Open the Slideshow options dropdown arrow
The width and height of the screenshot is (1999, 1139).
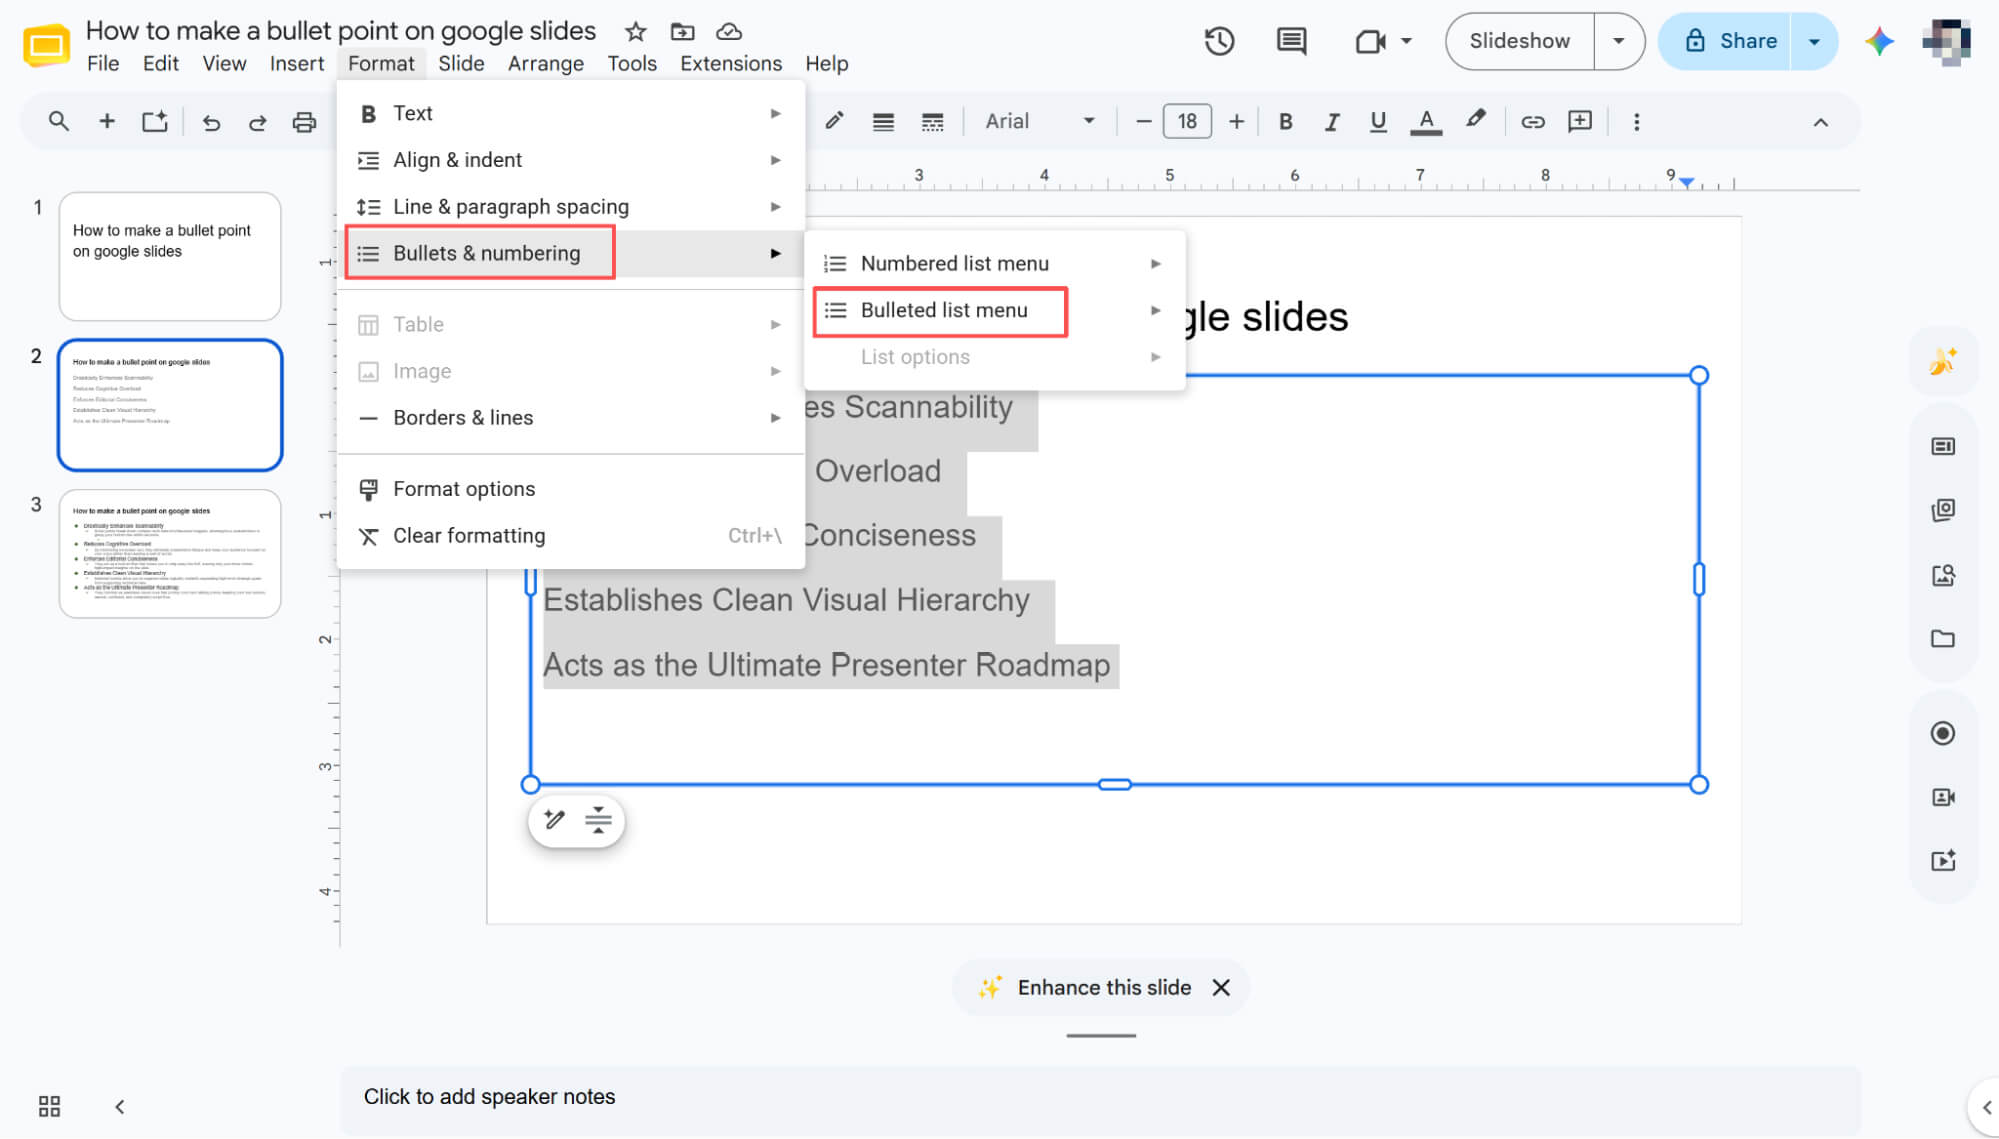click(x=1618, y=41)
